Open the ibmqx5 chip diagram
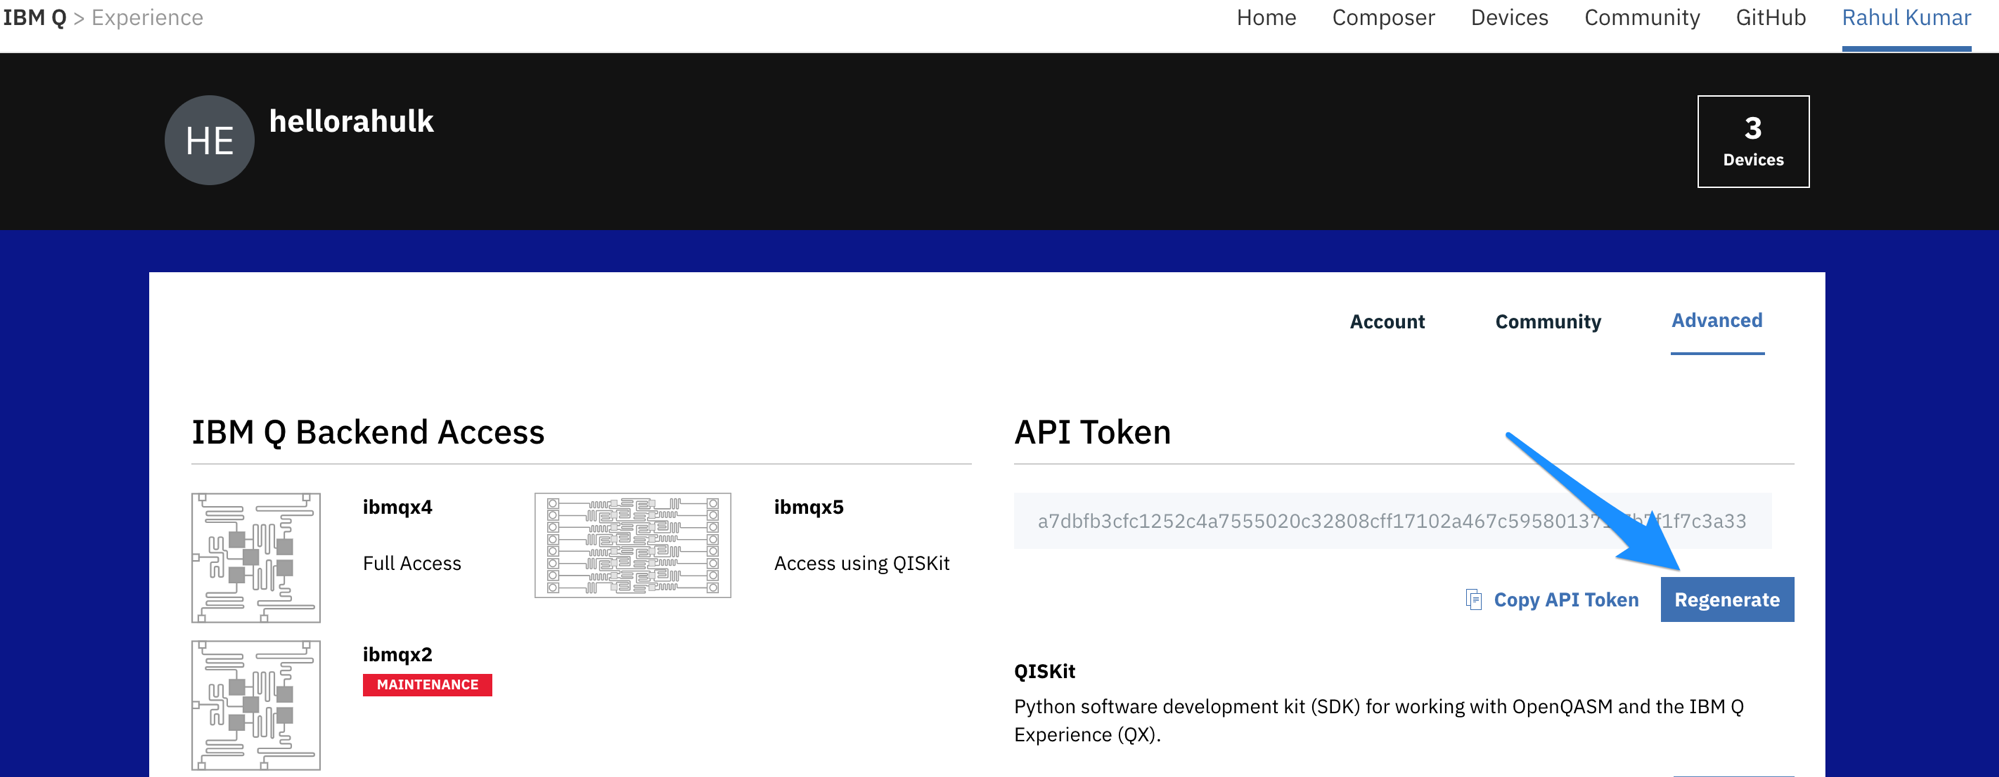This screenshot has height=777, width=1999. click(x=632, y=545)
